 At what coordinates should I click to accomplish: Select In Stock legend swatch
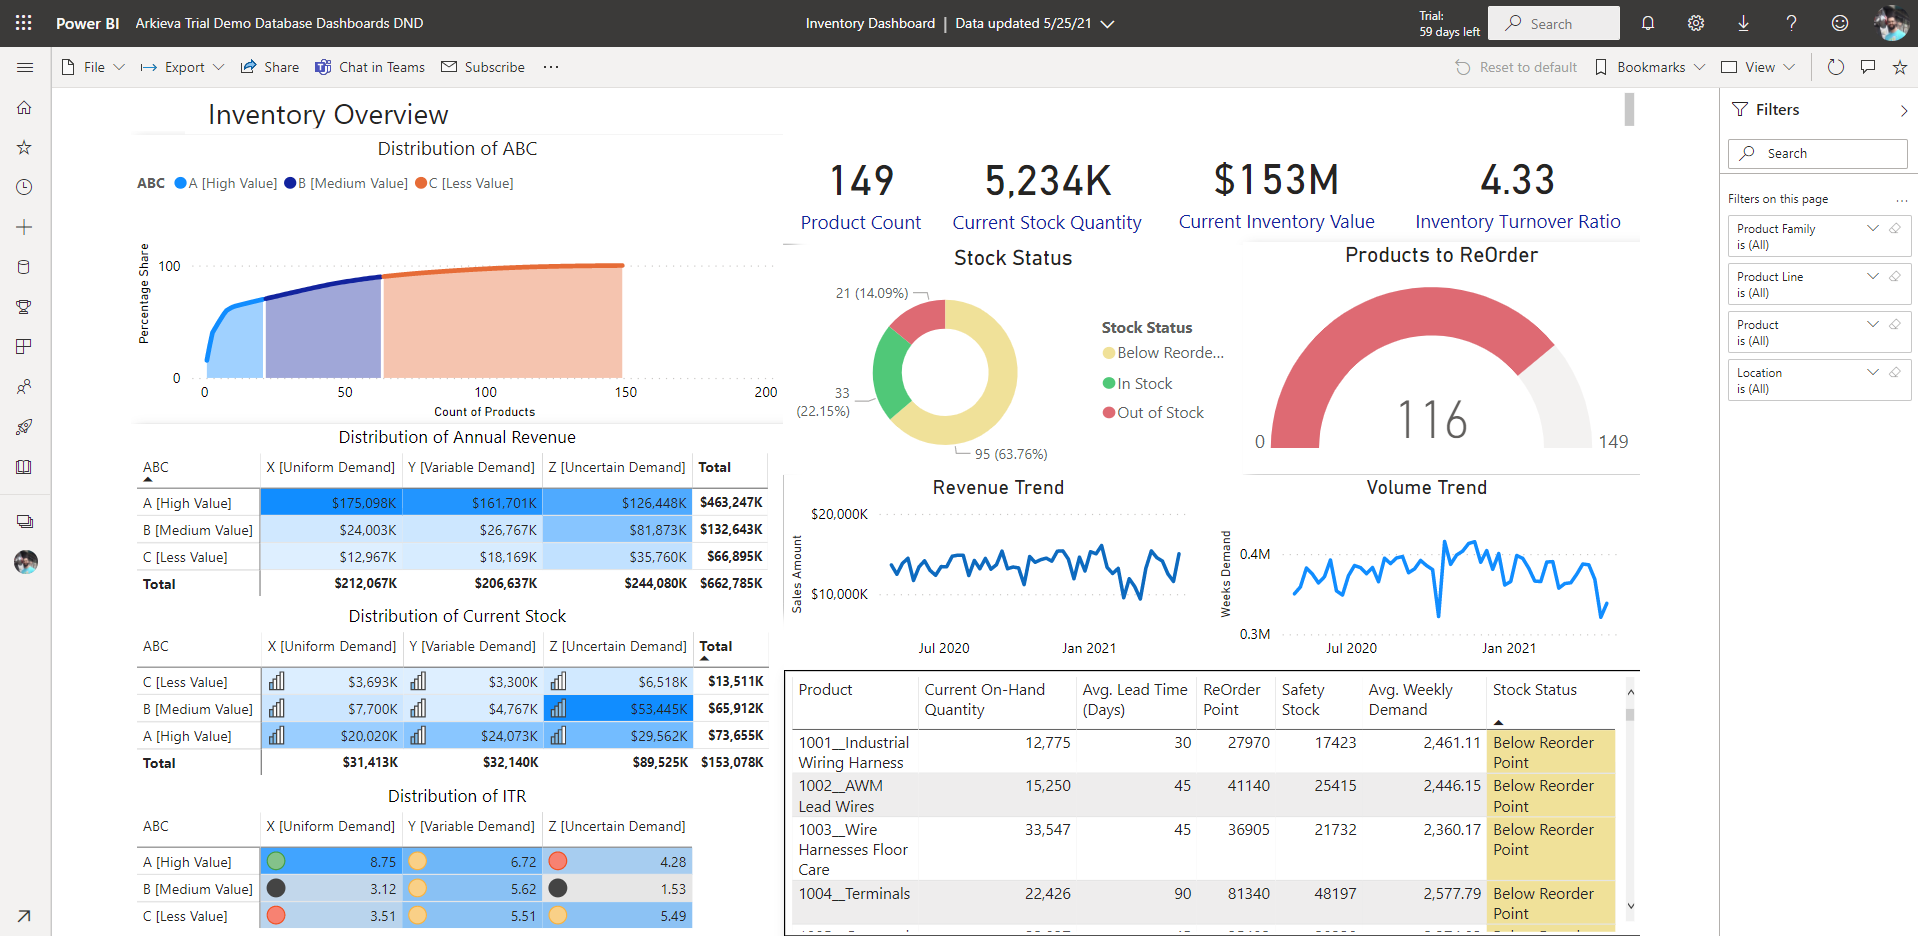tap(1108, 383)
